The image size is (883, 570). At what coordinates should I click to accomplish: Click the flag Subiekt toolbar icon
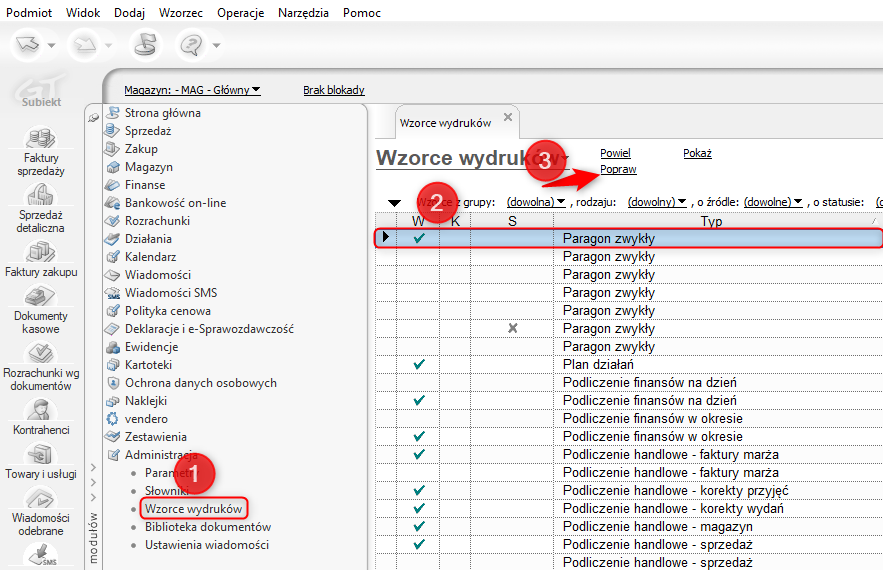pyautogui.click(x=145, y=44)
